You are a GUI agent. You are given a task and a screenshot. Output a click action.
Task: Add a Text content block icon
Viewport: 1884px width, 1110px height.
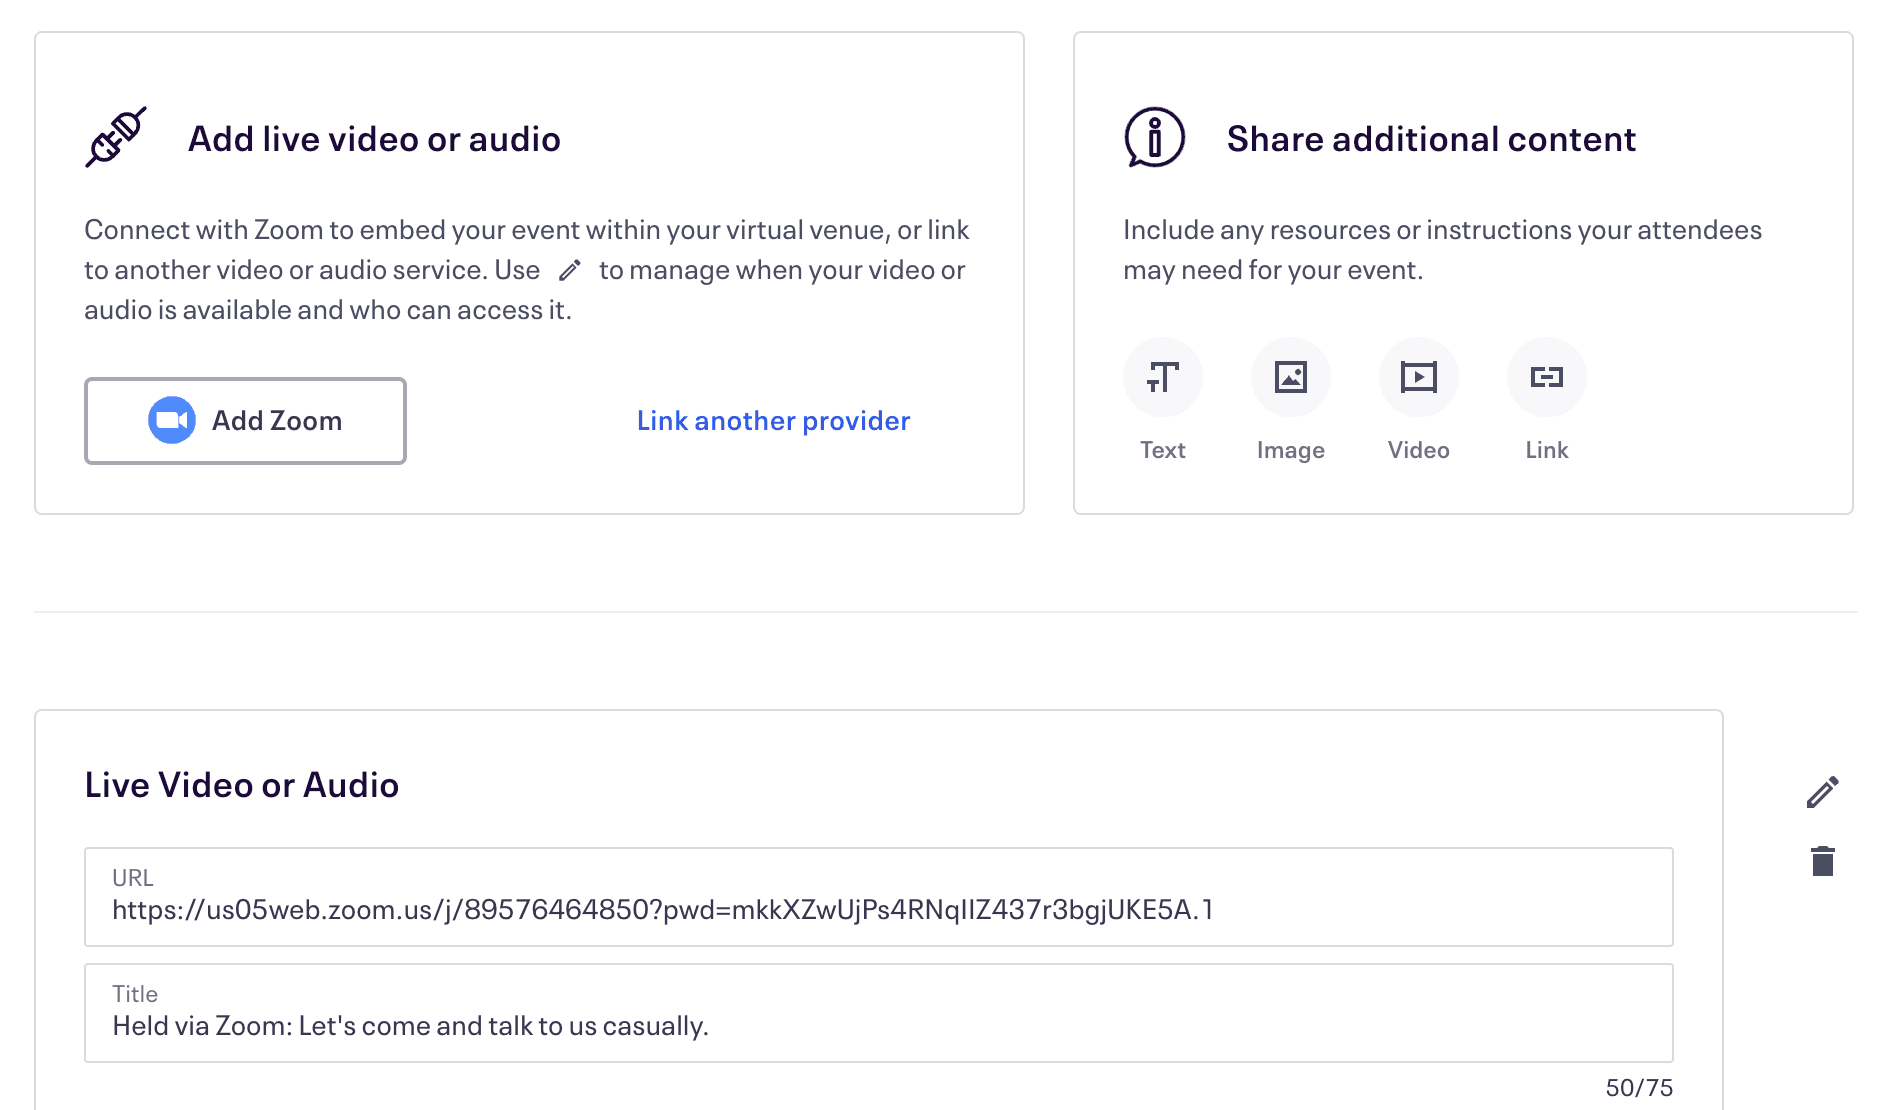pos(1162,377)
